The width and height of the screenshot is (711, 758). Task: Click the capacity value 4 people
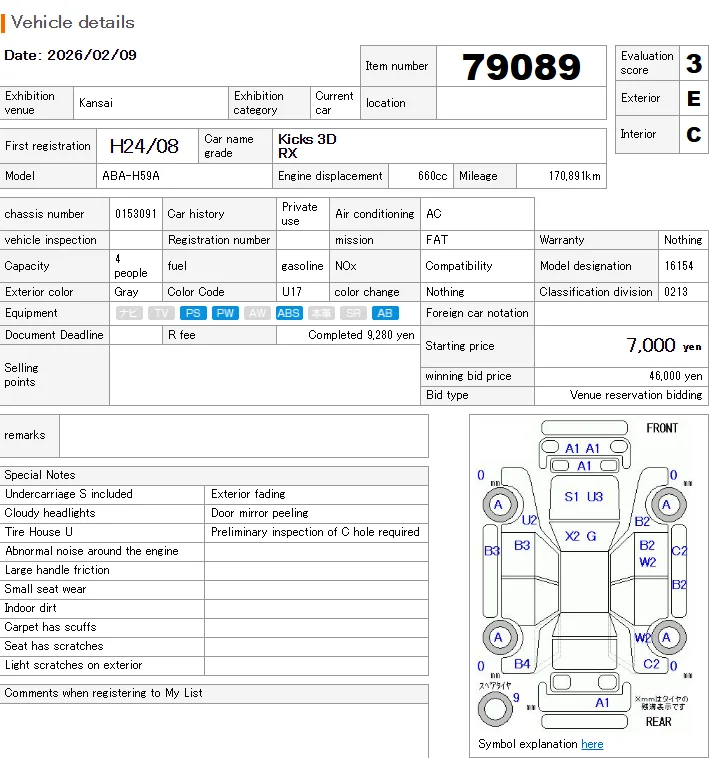pyautogui.click(x=131, y=266)
